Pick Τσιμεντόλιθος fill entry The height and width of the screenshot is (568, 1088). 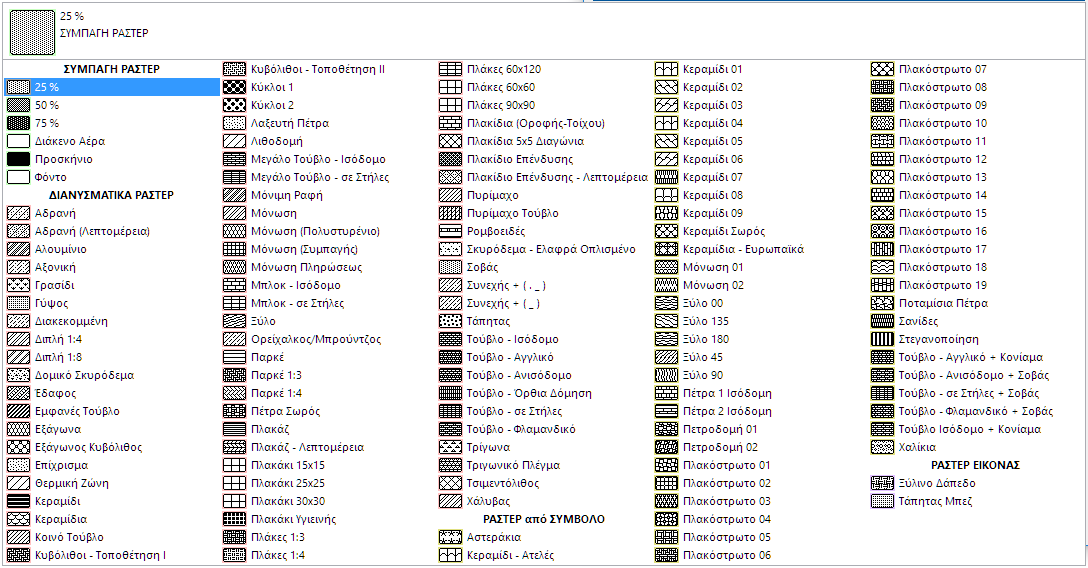click(503, 483)
